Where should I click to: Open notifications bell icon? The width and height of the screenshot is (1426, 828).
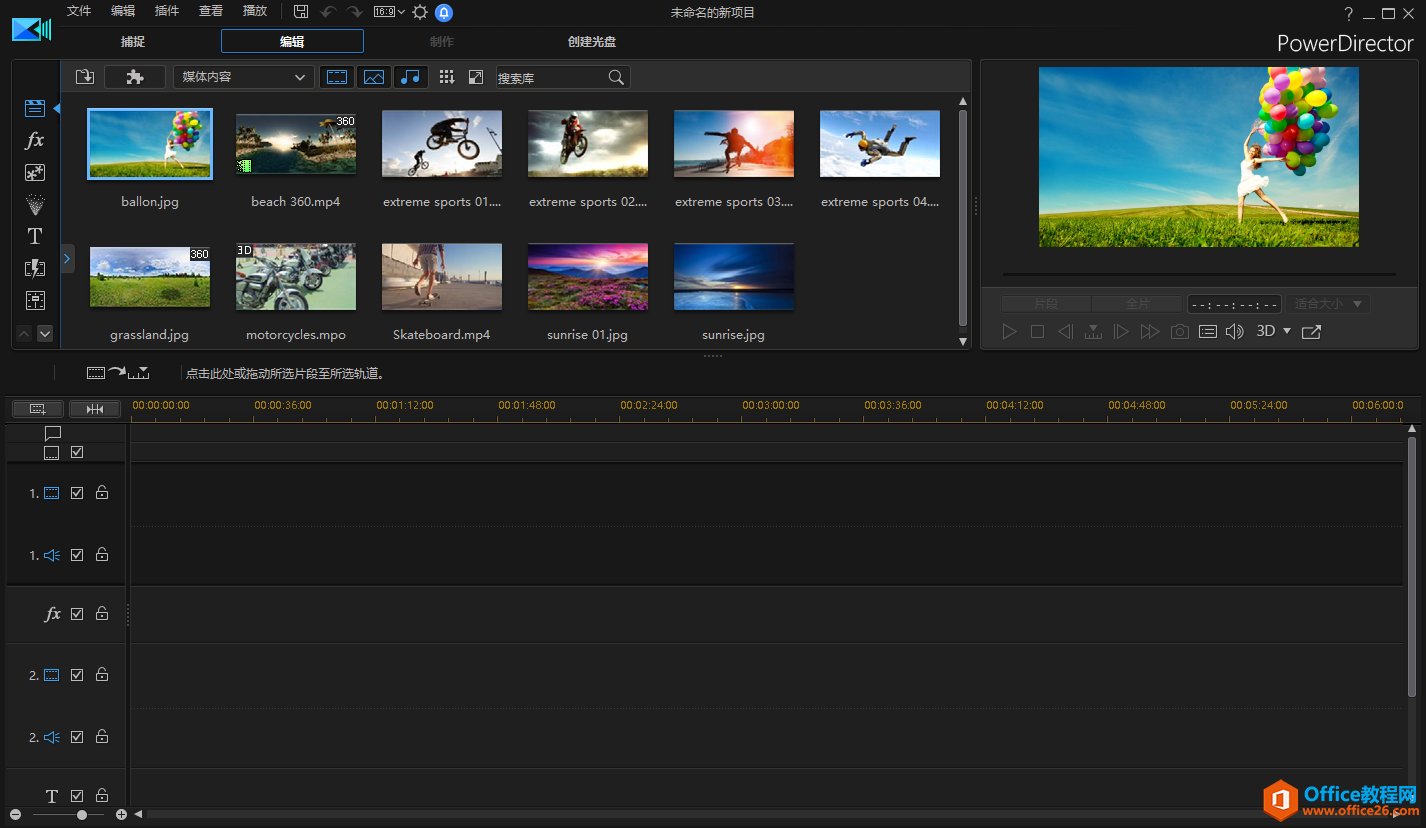pos(444,12)
